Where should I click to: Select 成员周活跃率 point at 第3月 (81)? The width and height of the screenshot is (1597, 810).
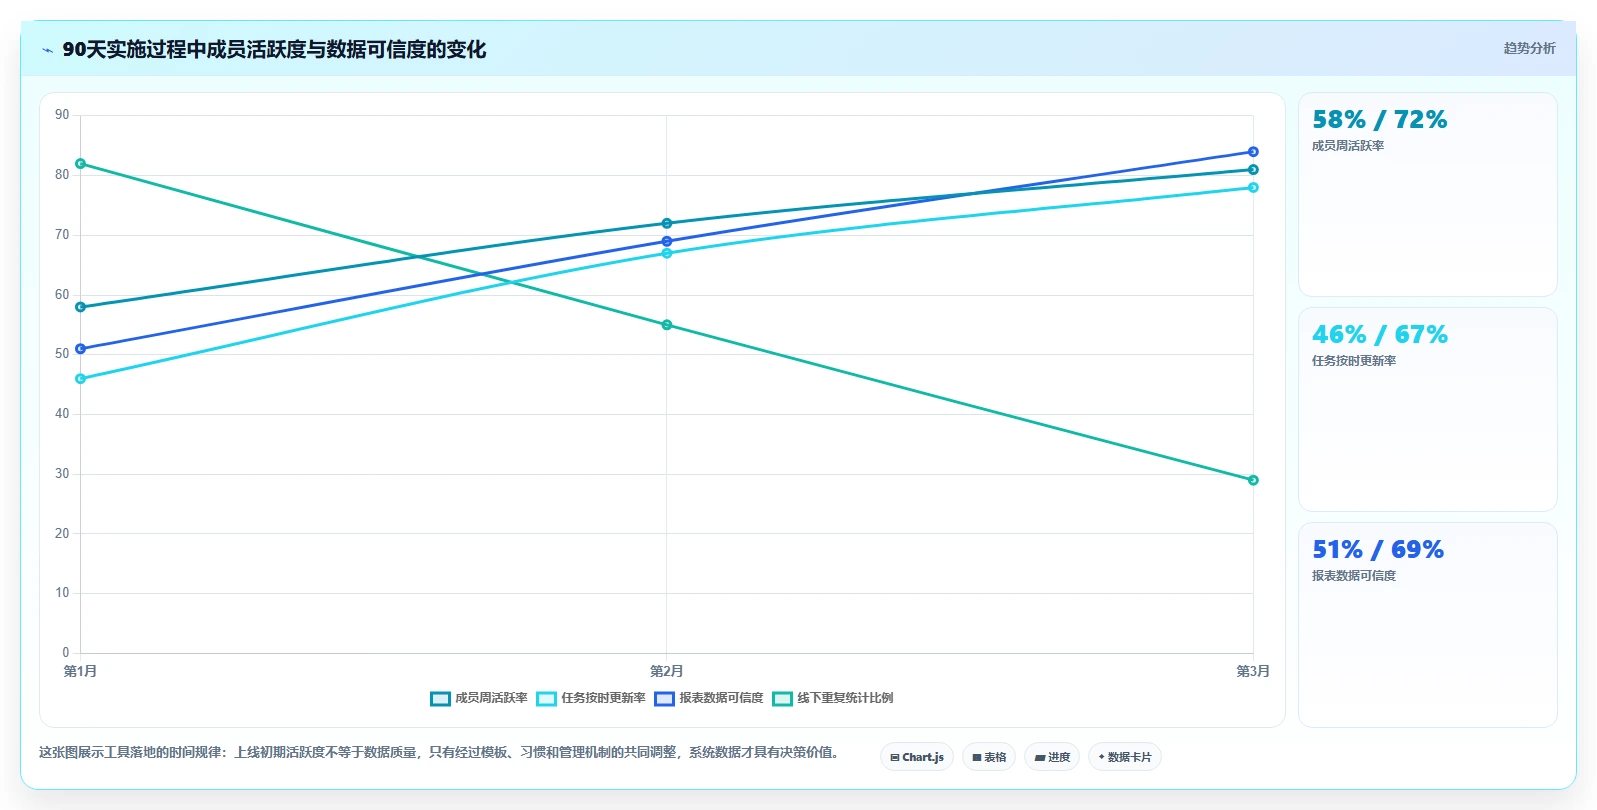click(x=1253, y=170)
